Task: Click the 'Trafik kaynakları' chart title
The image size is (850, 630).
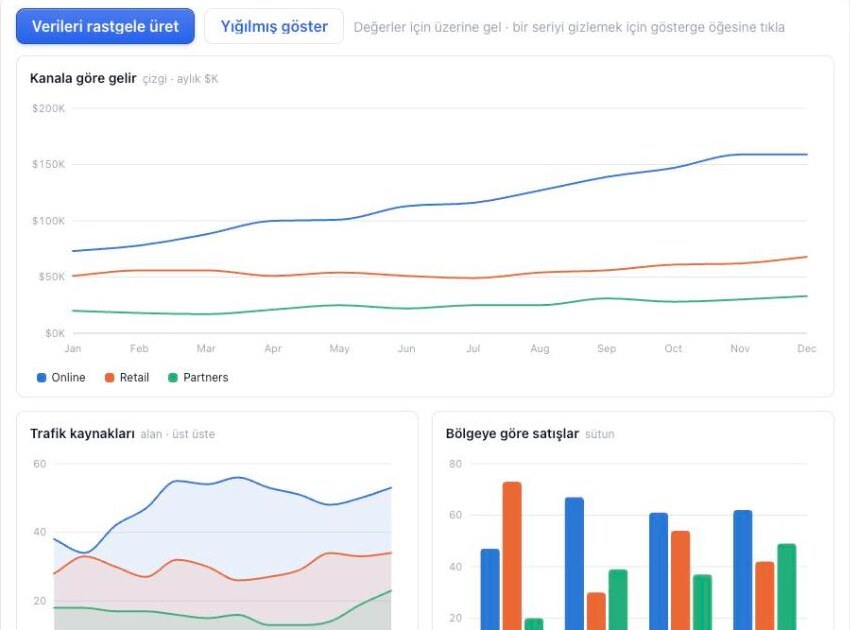Action: [82, 434]
